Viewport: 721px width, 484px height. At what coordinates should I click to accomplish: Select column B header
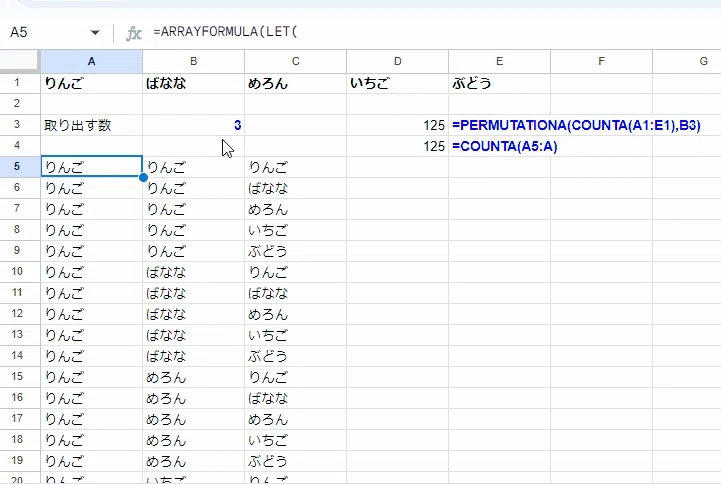pyautogui.click(x=194, y=62)
